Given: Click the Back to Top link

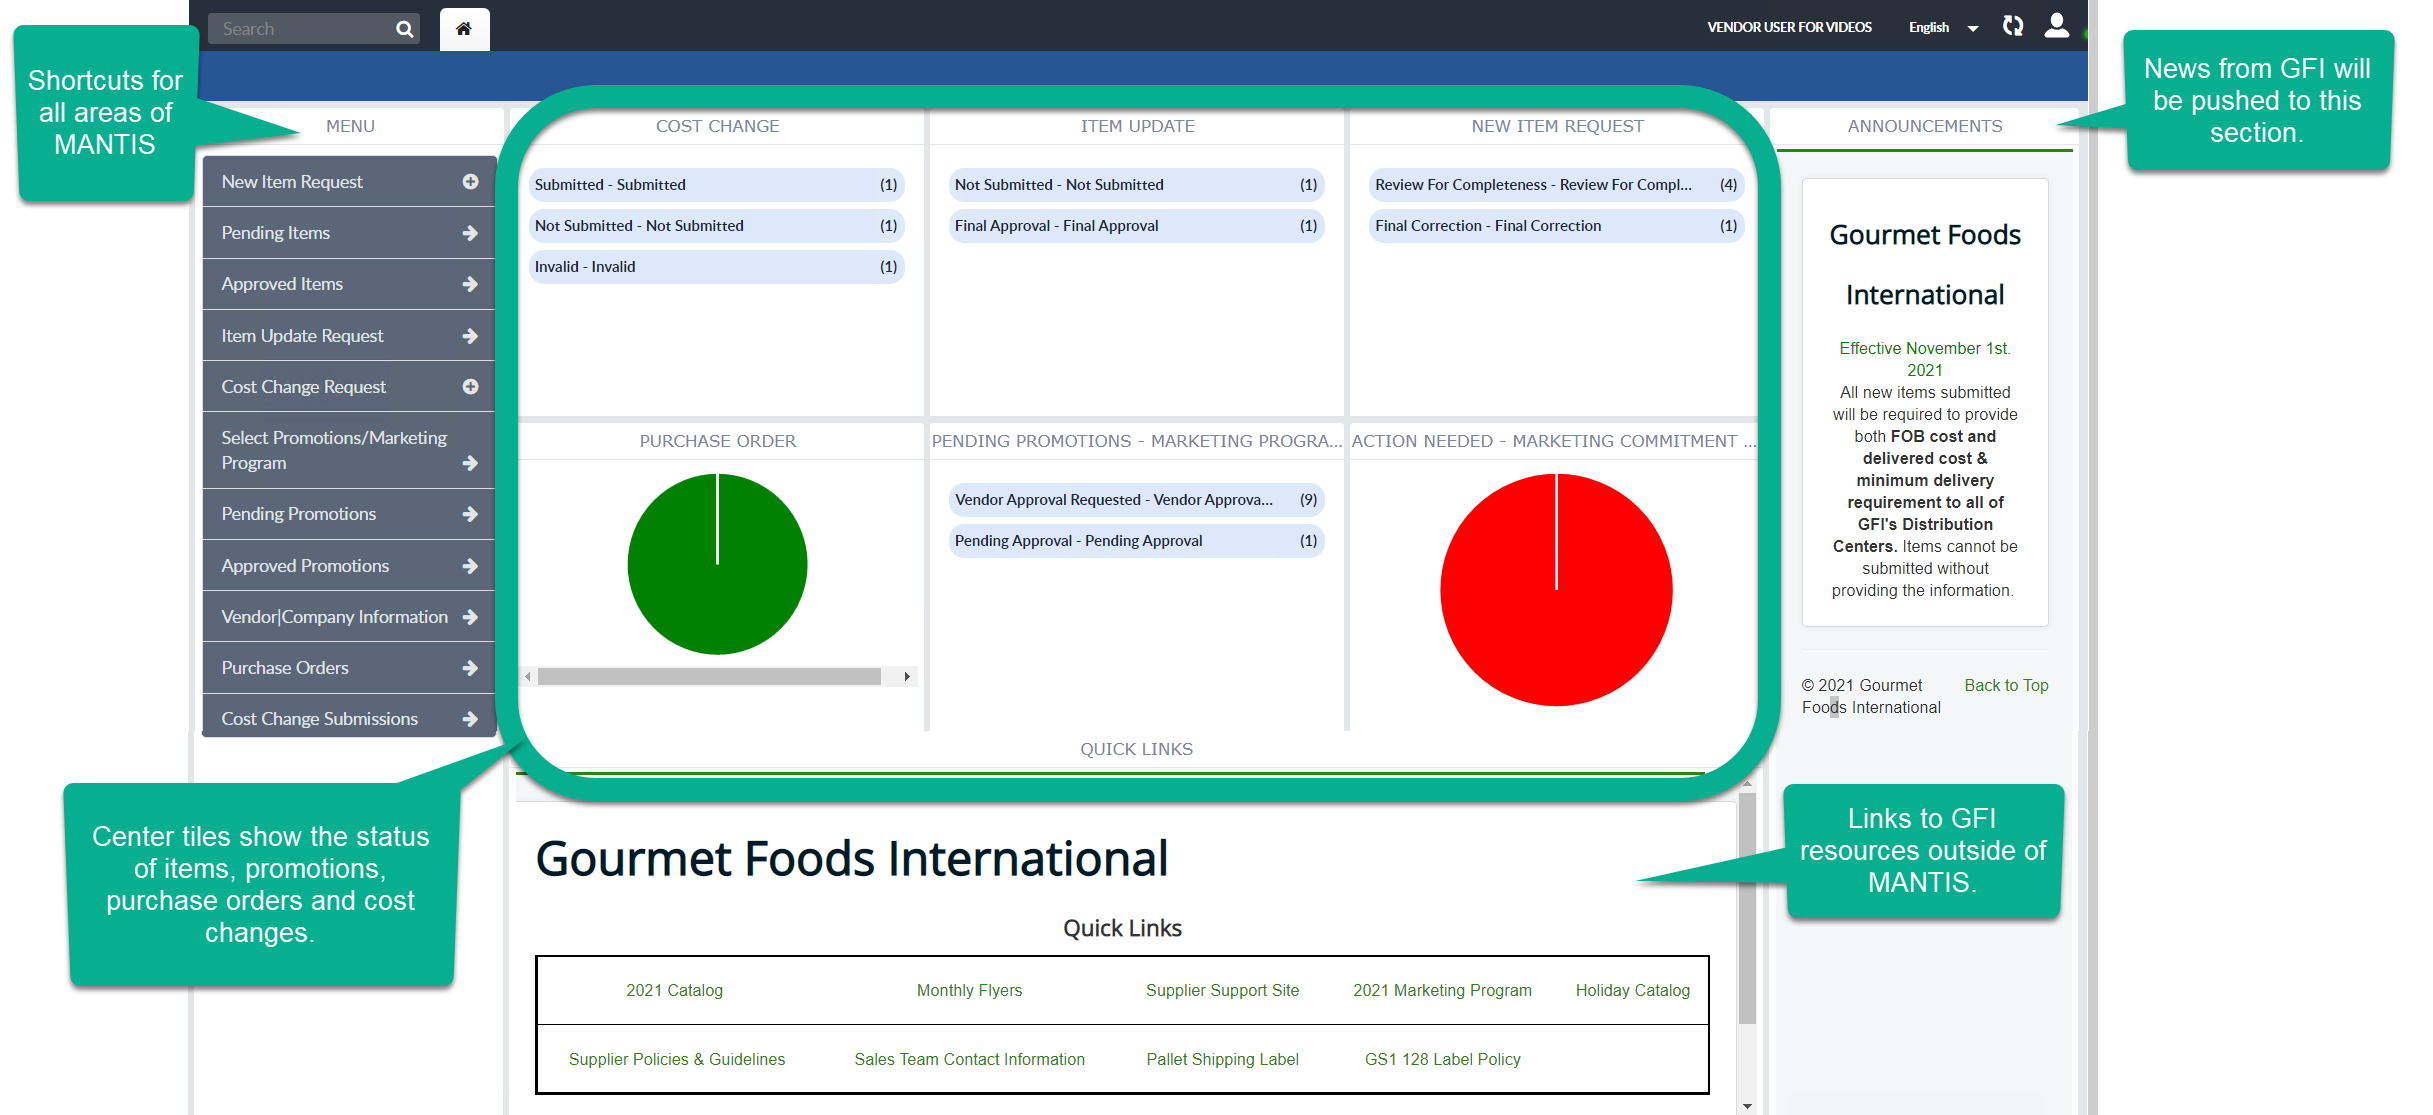Looking at the screenshot, I should pyautogui.click(x=2005, y=685).
